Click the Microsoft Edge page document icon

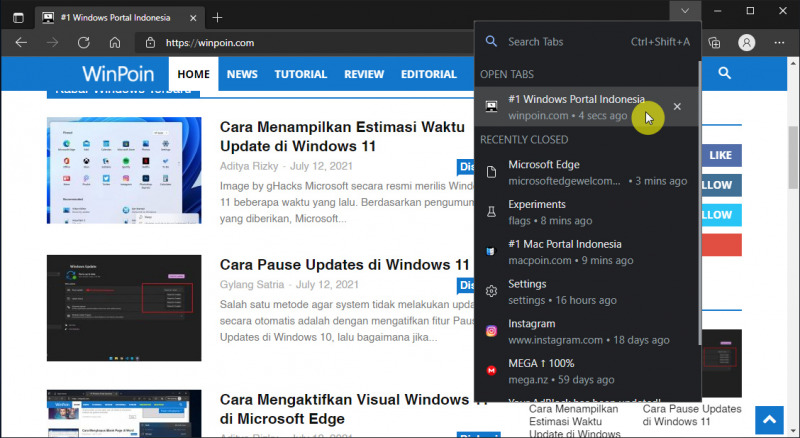pos(491,172)
